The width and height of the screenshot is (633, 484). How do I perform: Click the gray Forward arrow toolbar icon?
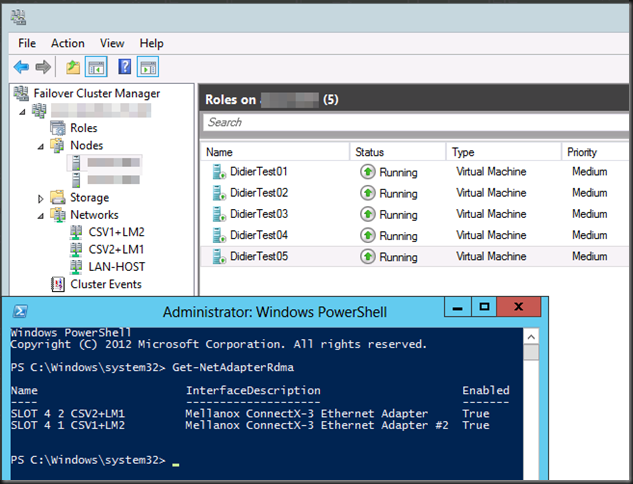43,67
